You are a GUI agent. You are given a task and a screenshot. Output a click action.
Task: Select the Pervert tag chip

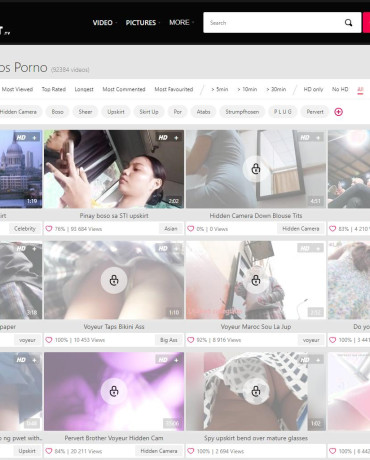pyautogui.click(x=315, y=112)
